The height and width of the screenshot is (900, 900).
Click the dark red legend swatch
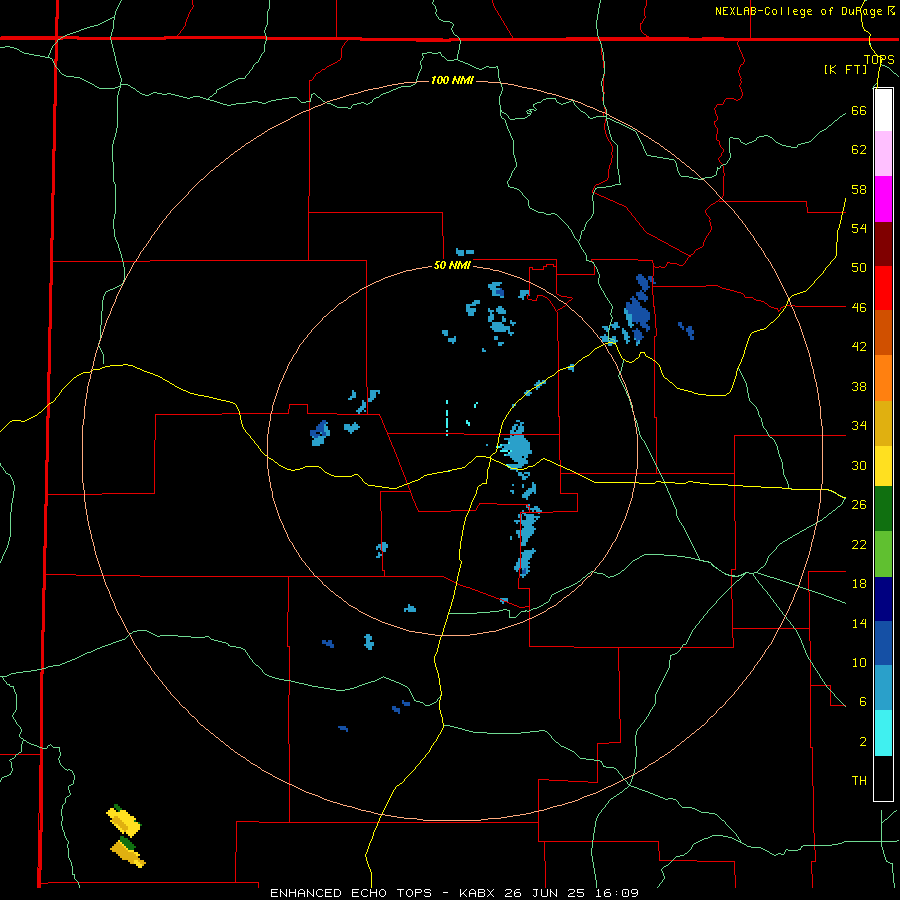pos(883,245)
